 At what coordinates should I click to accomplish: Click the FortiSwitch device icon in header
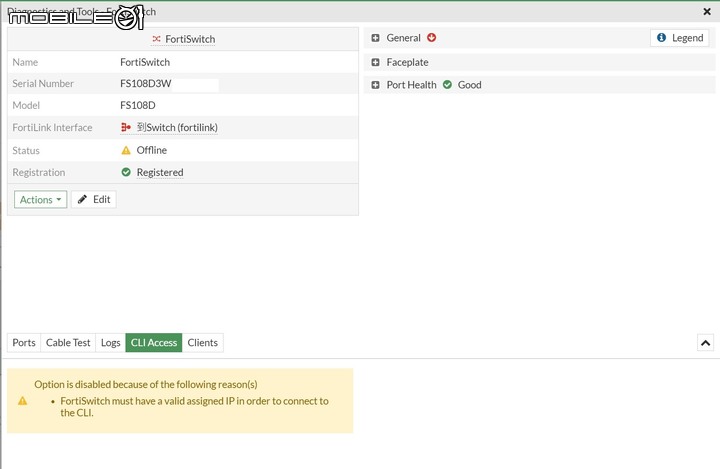157,39
